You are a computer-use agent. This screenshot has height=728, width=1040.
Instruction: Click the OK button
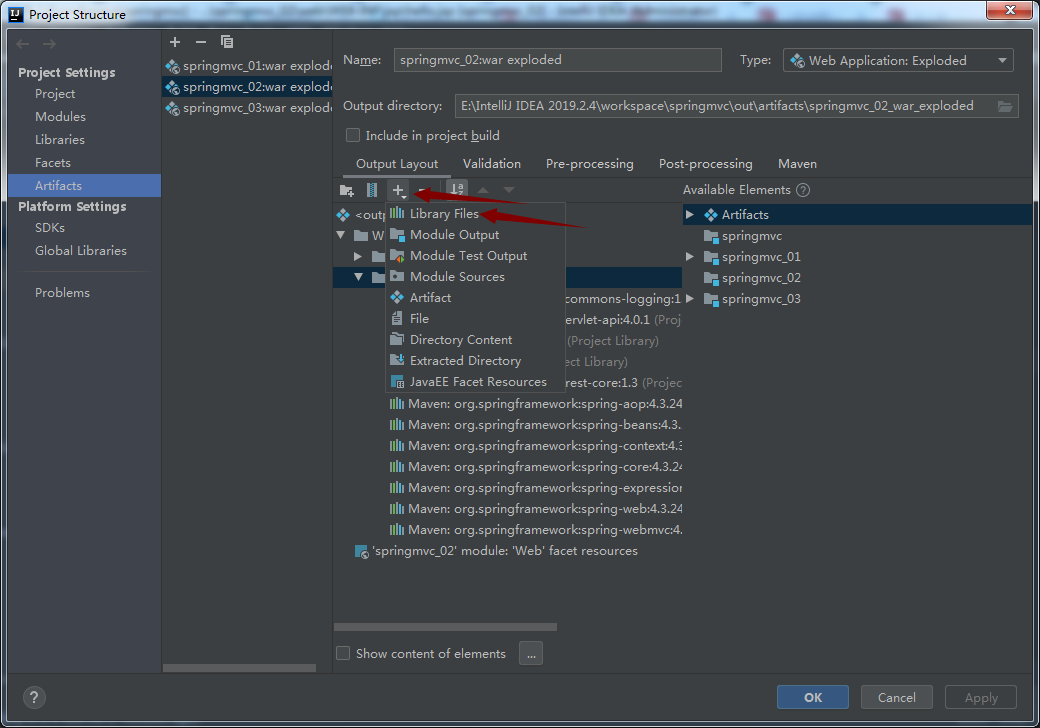(x=812, y=698)
